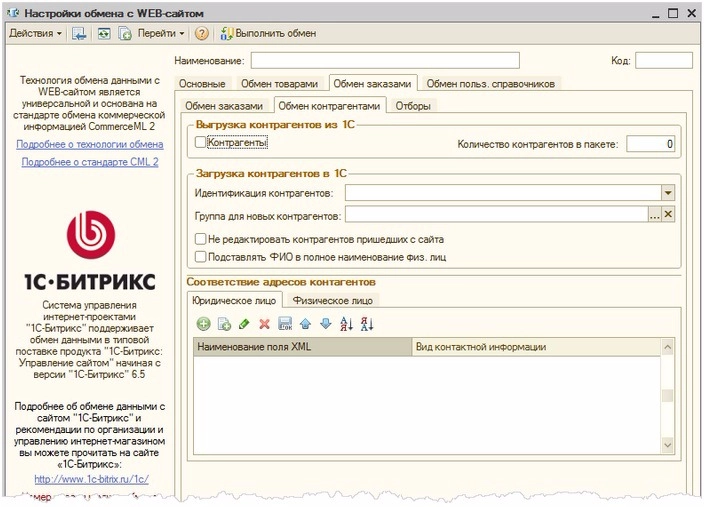Screen dimensions: 704x507
Task: Click the red Delete row icon
Action: pyautogui.click(x=264, y=323)
